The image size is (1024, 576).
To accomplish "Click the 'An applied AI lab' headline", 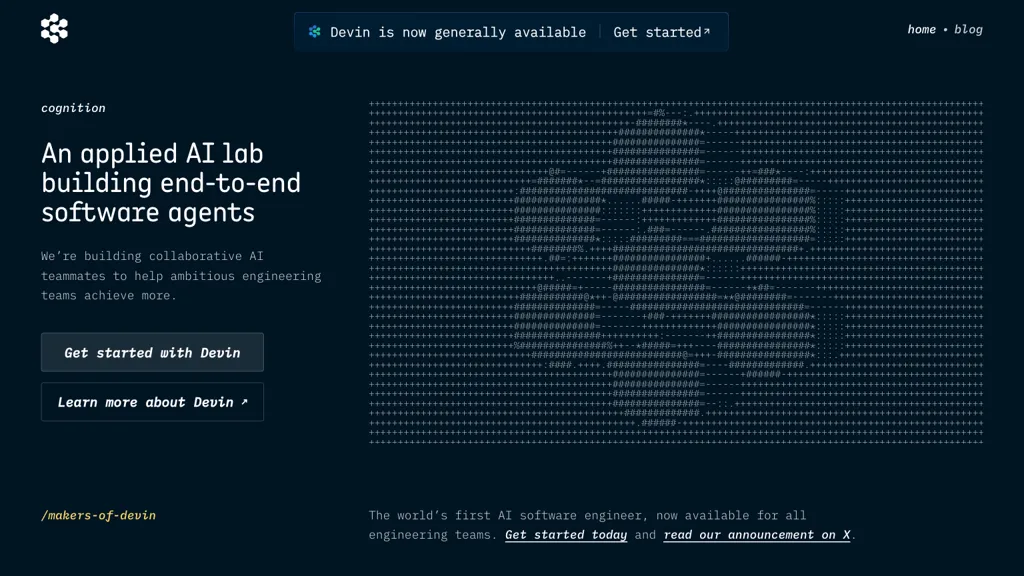I will [171, 183].
